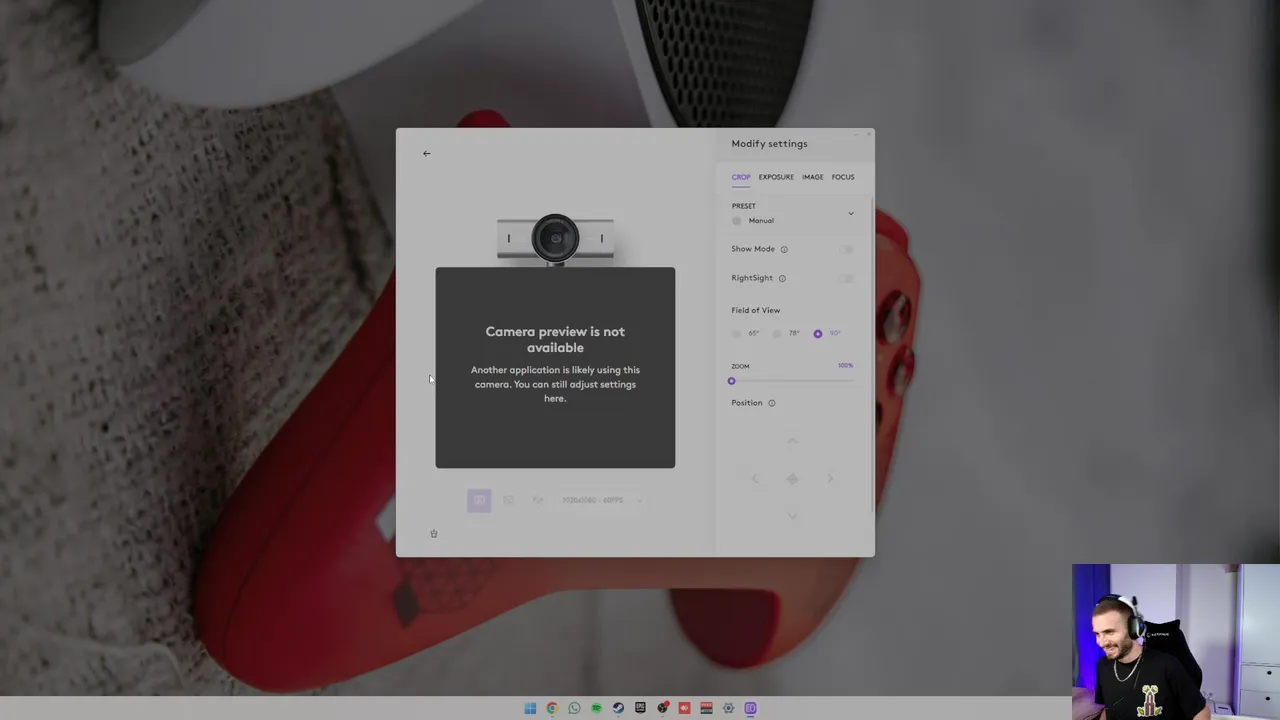Move camera position left arrow

pyautogui.click(x=755, y=479)
